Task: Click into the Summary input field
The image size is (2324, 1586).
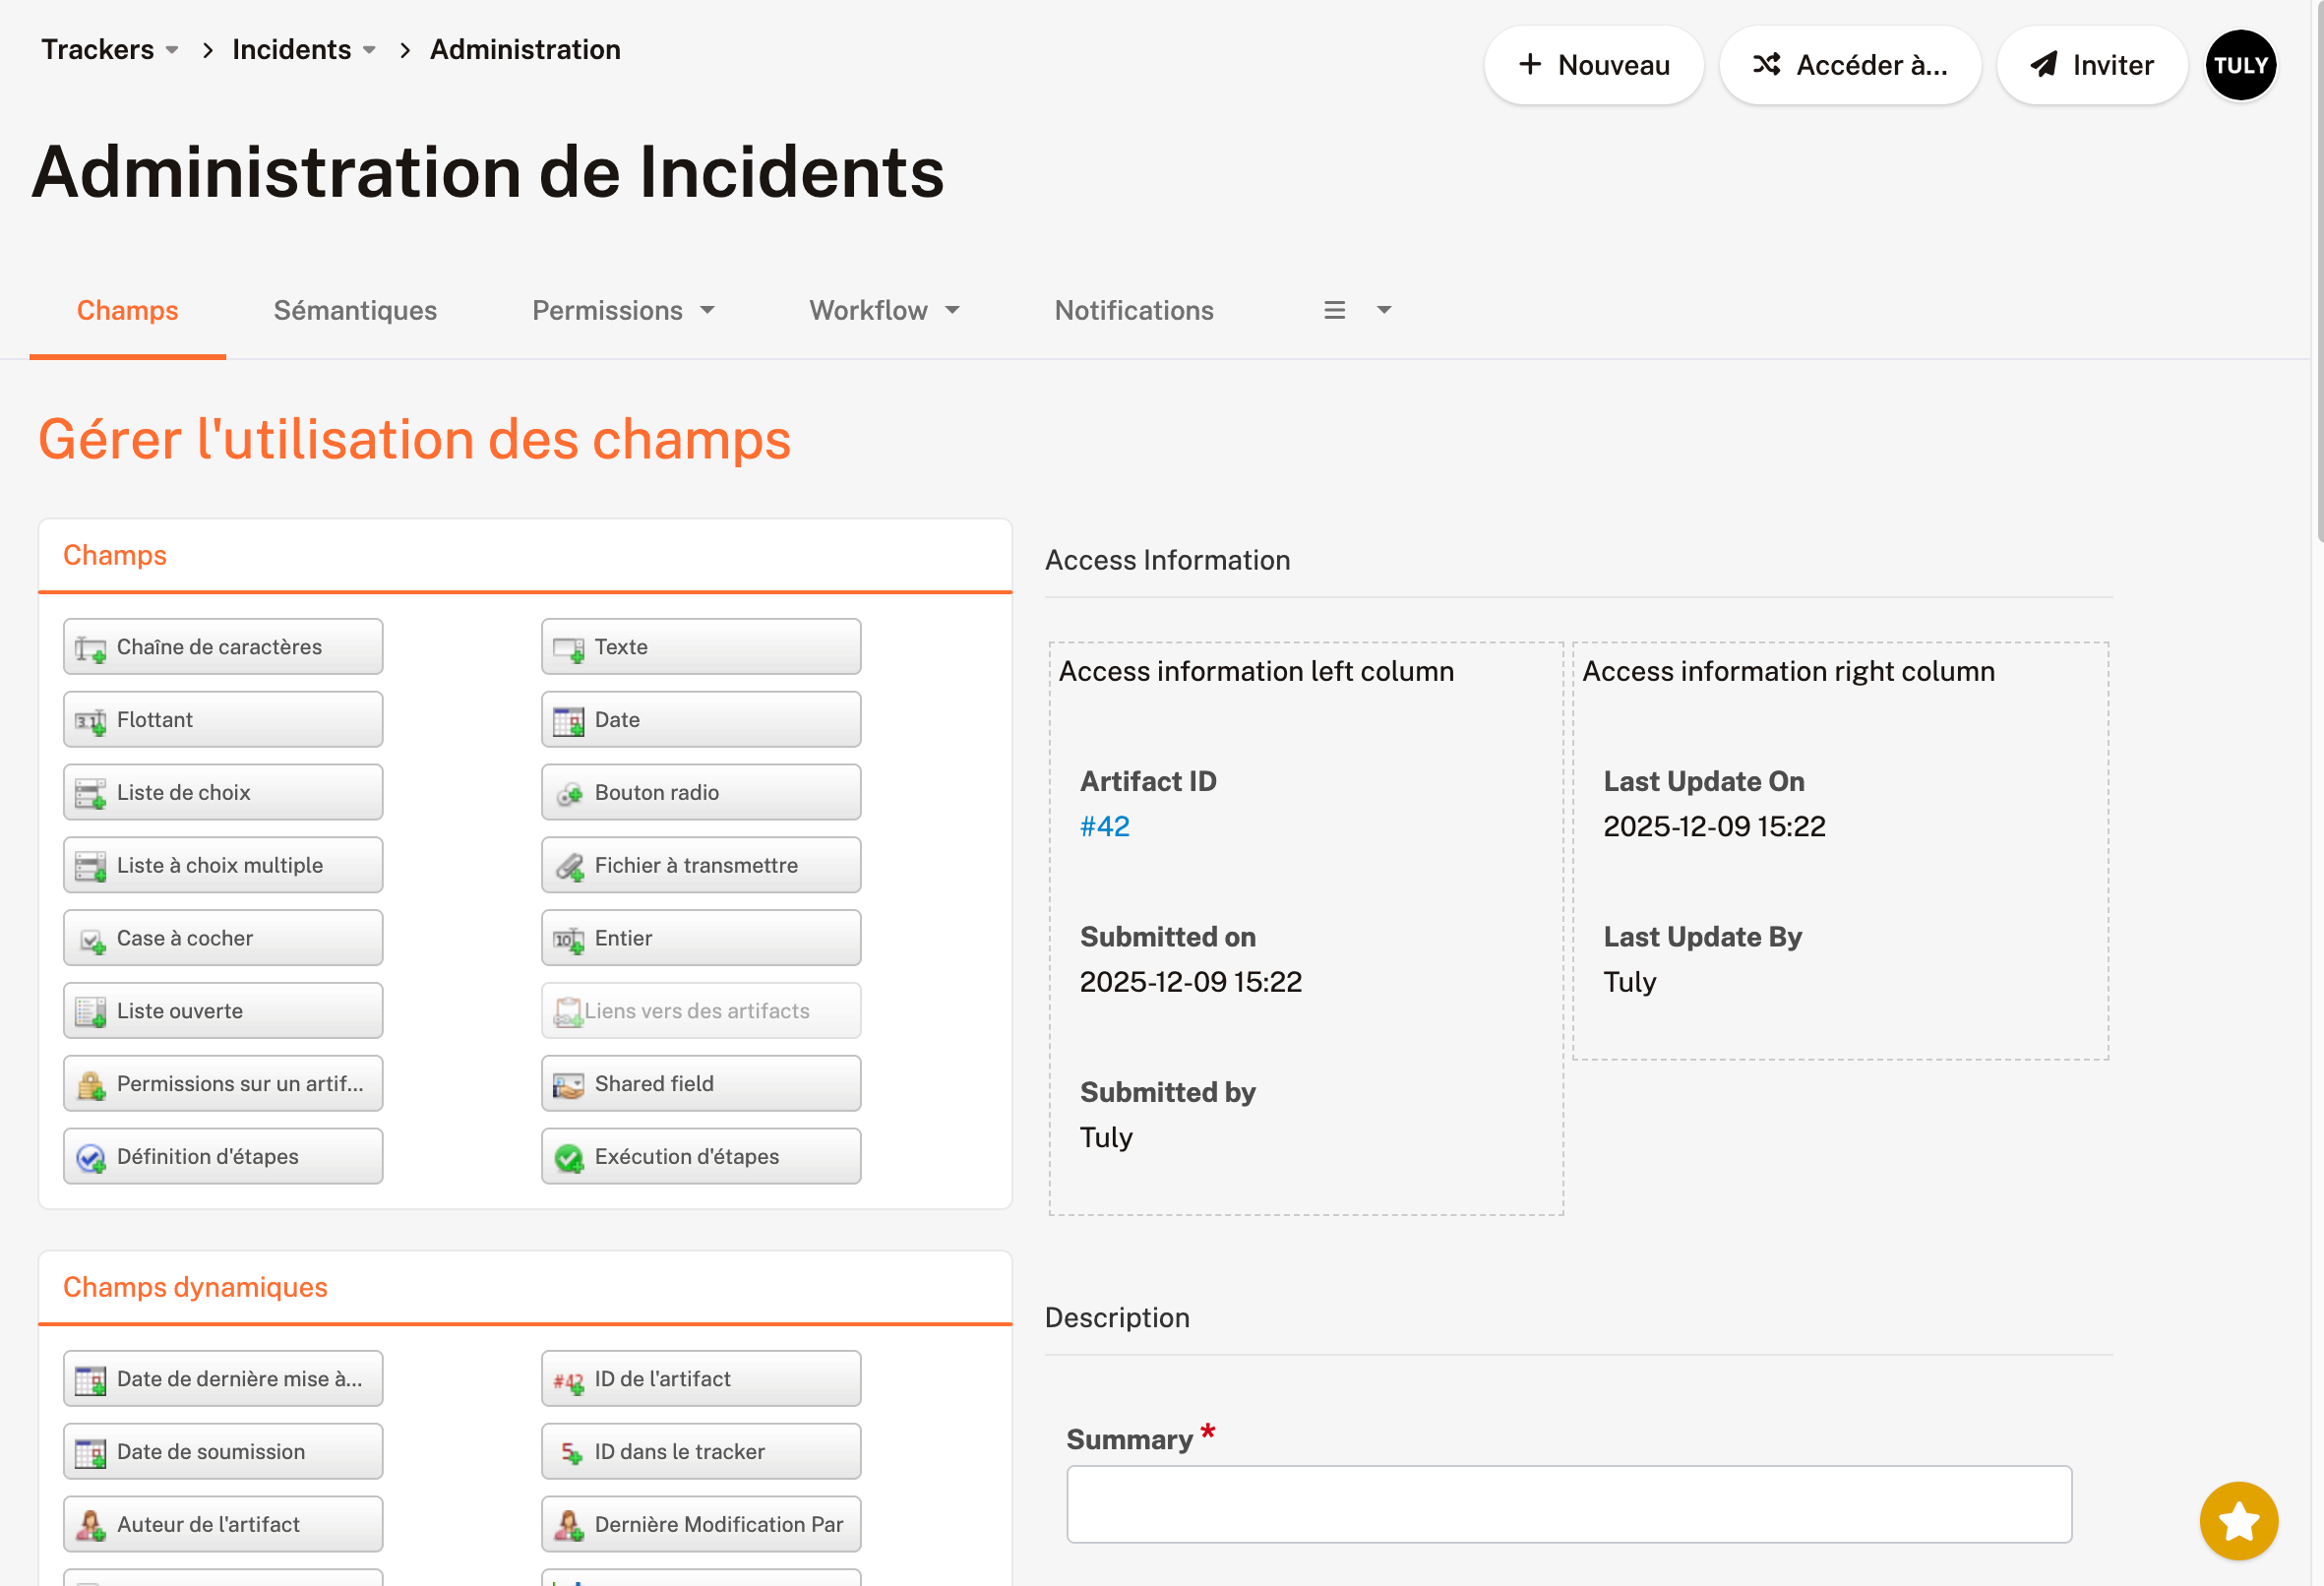Action: pyautogui.click(x=1568, y=1505)
